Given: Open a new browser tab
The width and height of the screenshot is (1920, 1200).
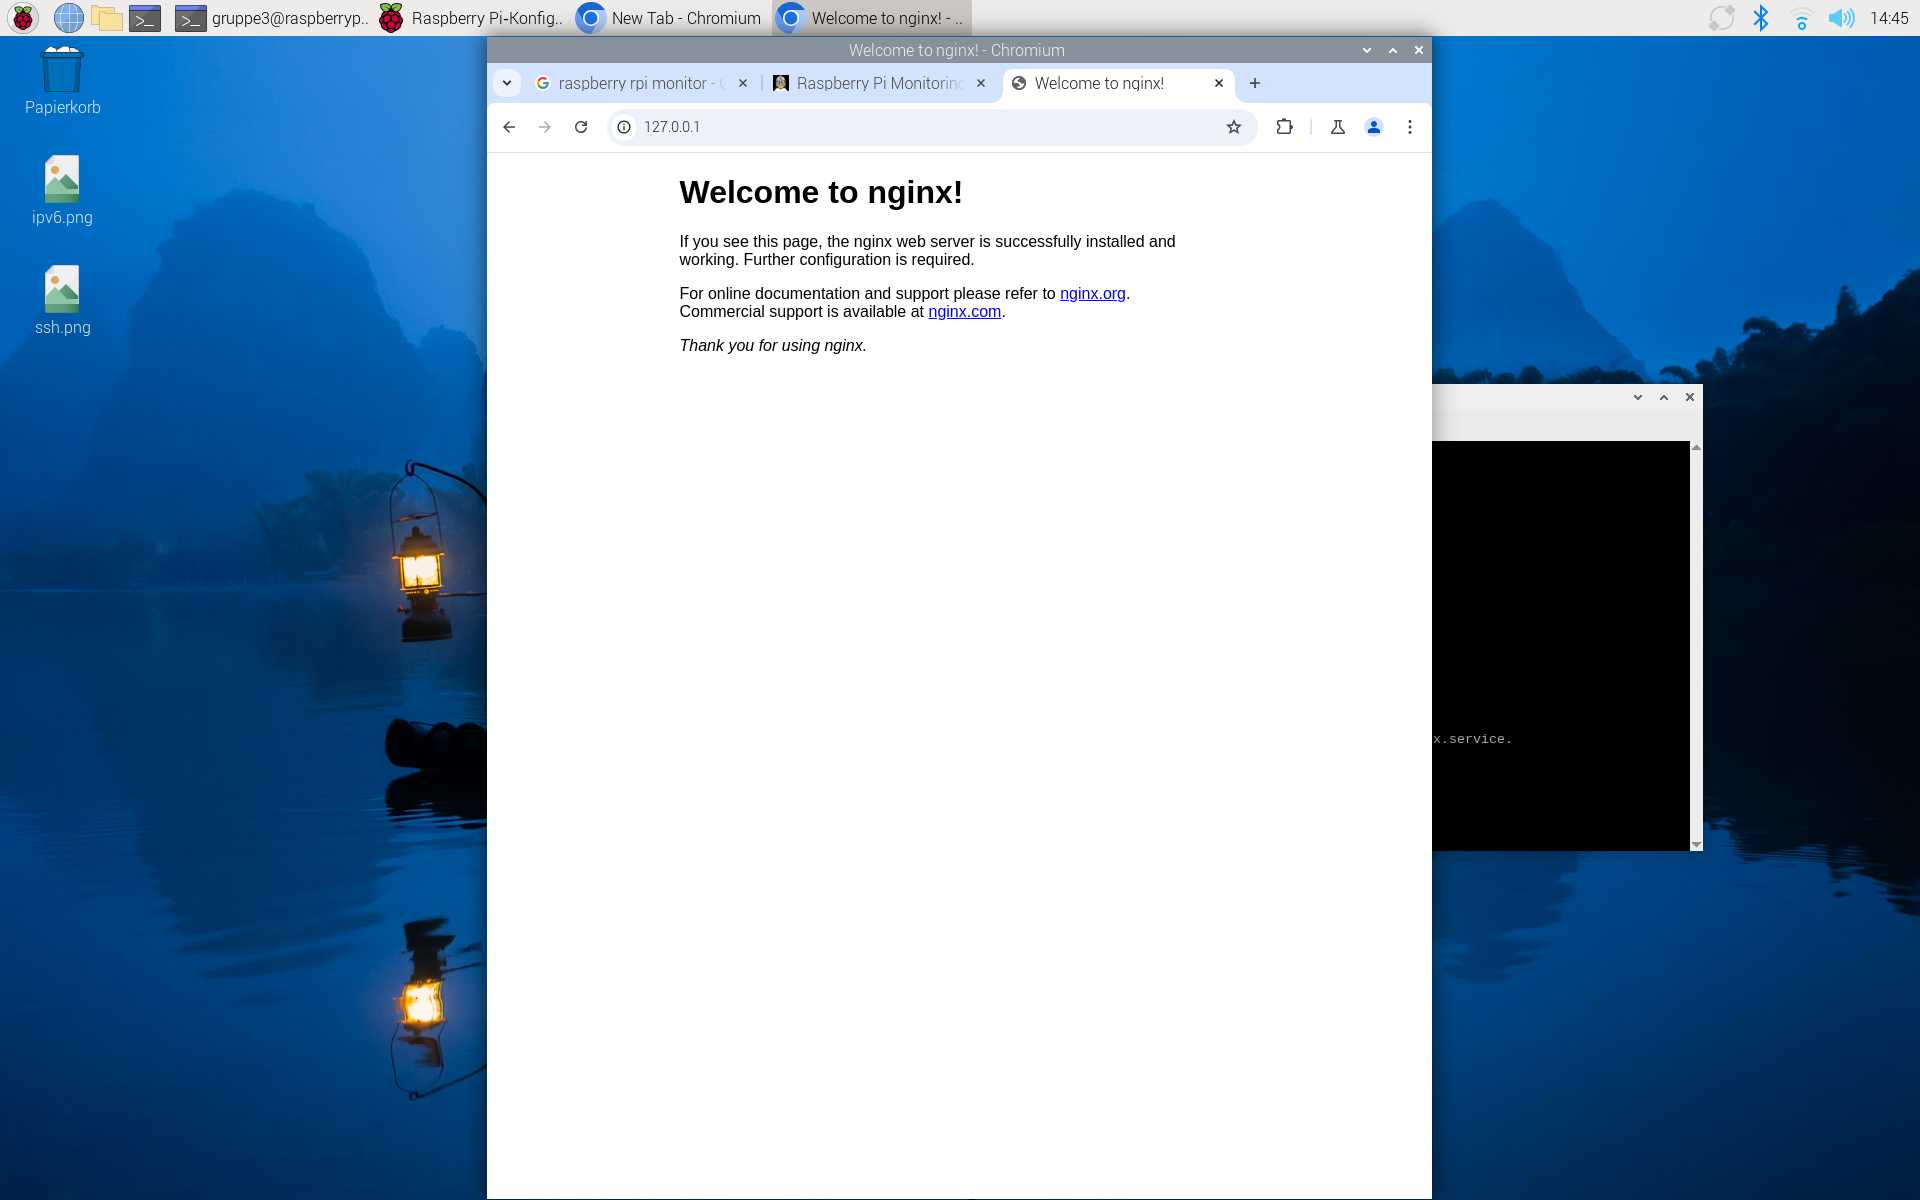Looking at the screenshot, I should click(1255, 83).
